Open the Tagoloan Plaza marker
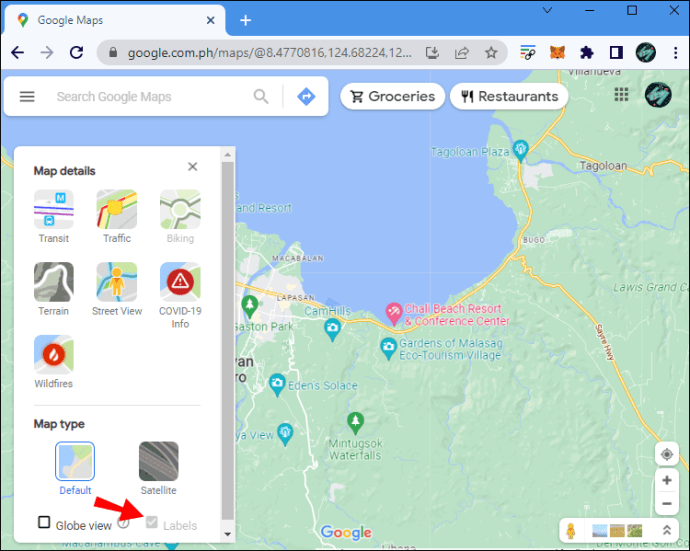 coord(521,150)
